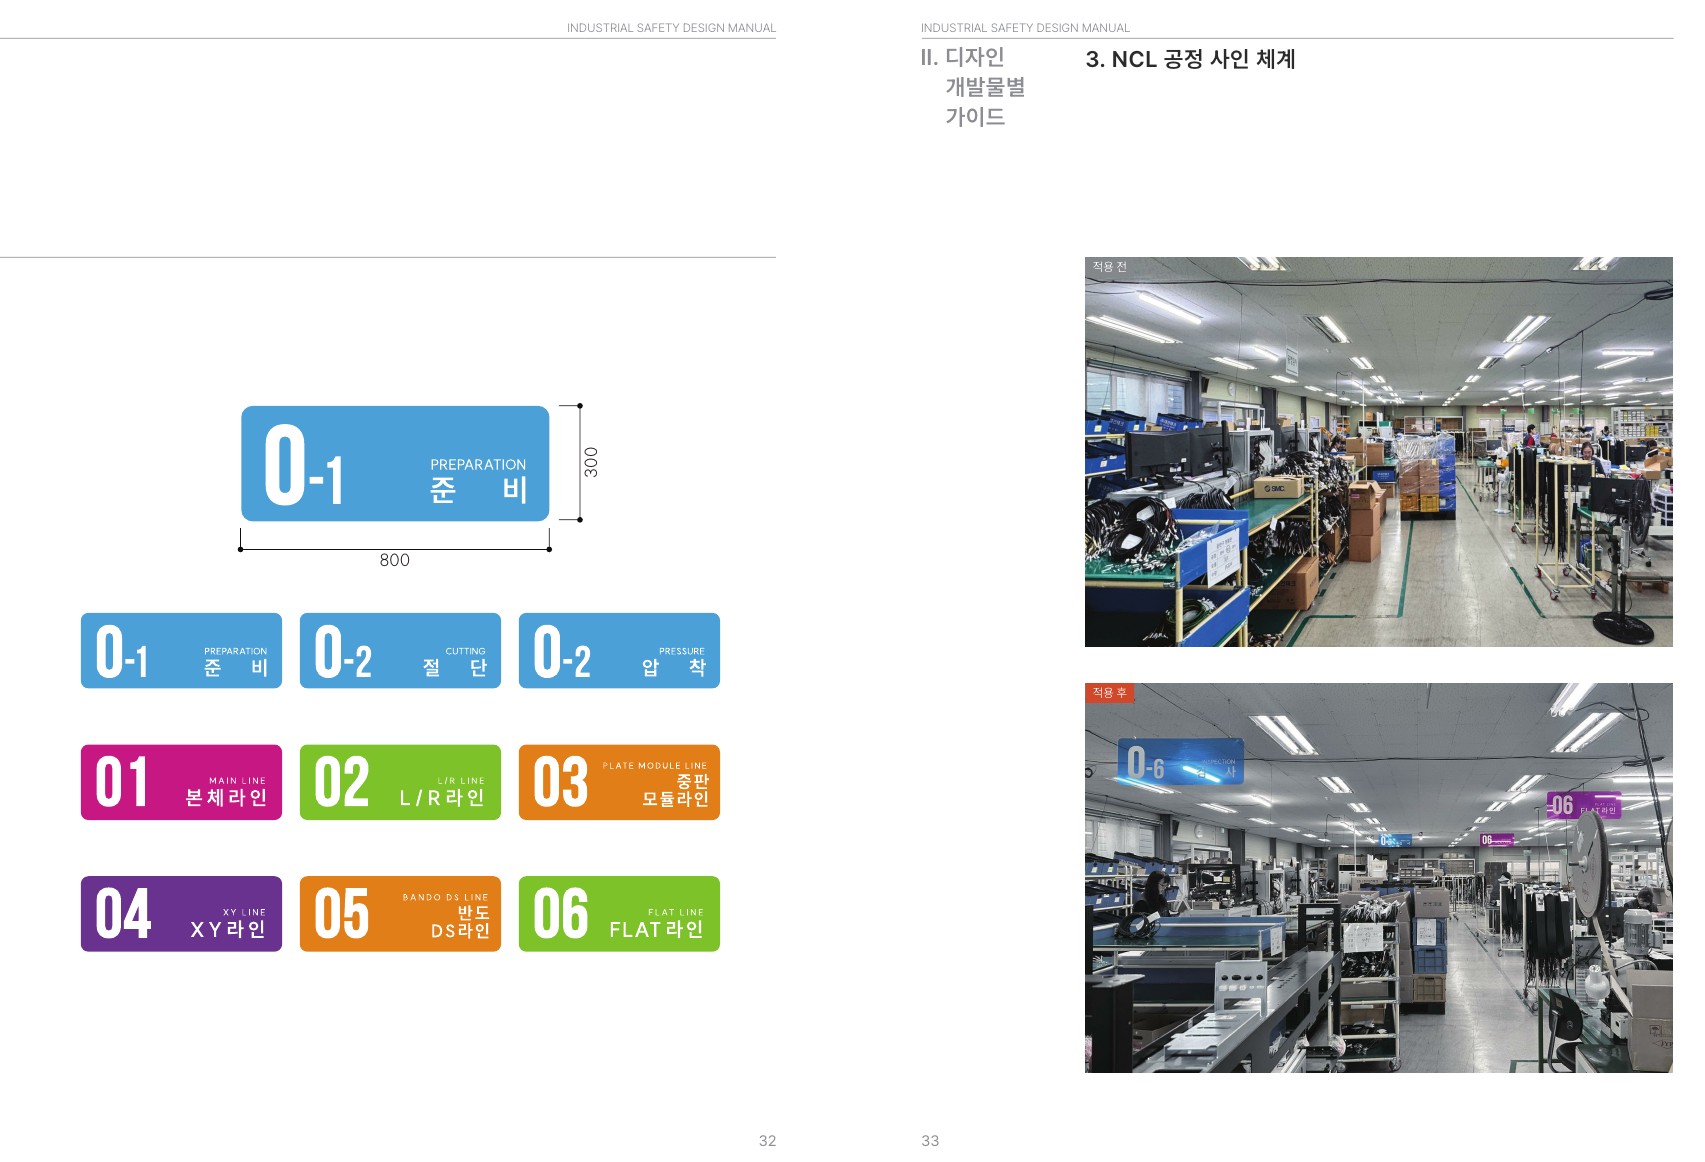Viewport: 1705px width, 1162px height.
Task: Click the green 02 L/R LINE sign
Action: 400,782
